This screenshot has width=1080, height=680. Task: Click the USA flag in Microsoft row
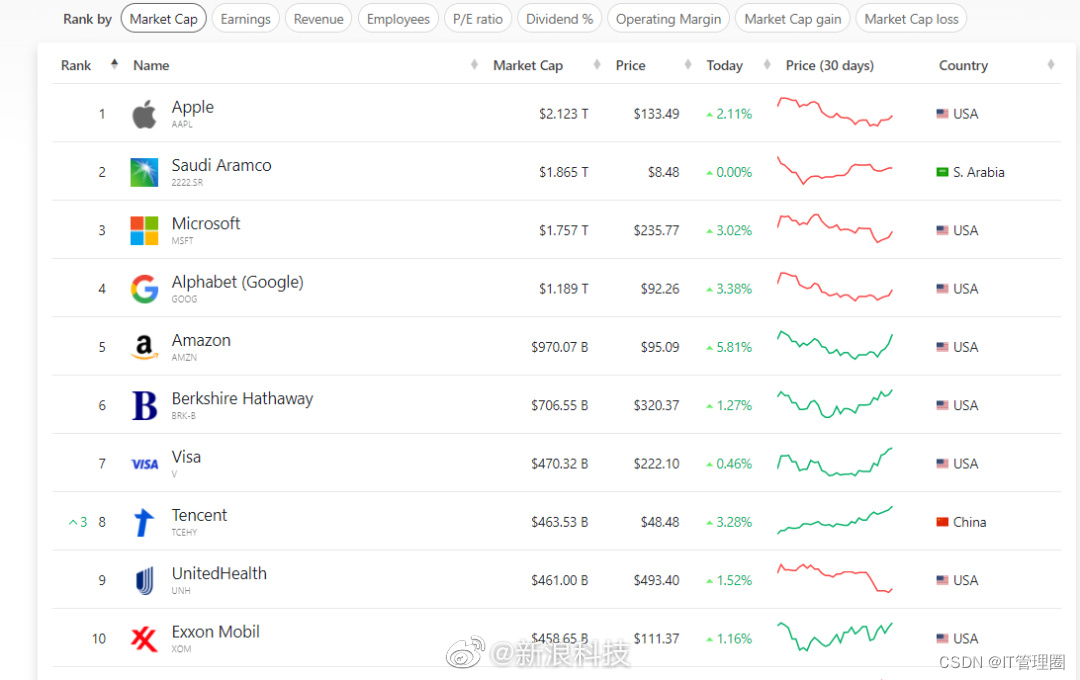[x=942, y=230]
